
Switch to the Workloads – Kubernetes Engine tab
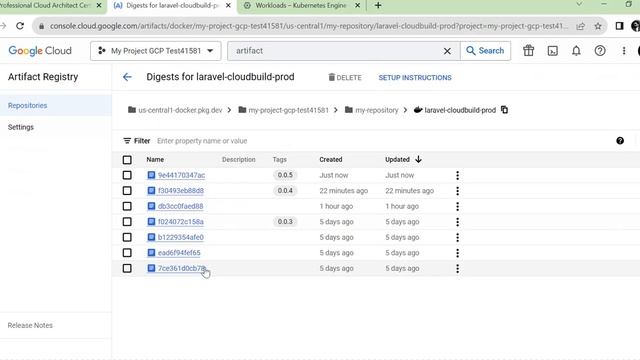click(x=301, y=6)
